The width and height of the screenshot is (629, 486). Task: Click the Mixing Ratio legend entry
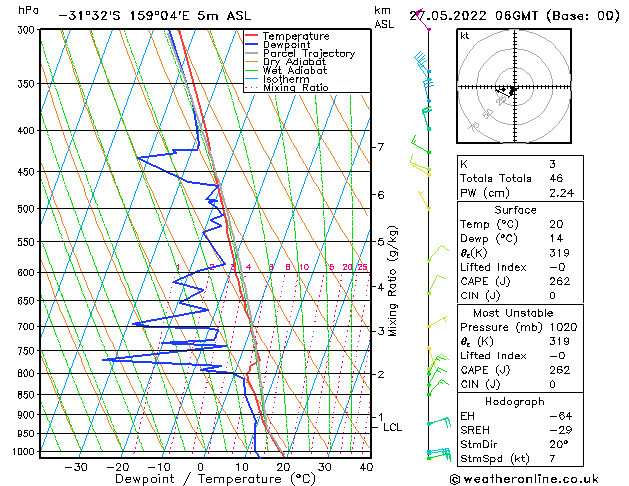pyautogui.click(x=296, y=87)
